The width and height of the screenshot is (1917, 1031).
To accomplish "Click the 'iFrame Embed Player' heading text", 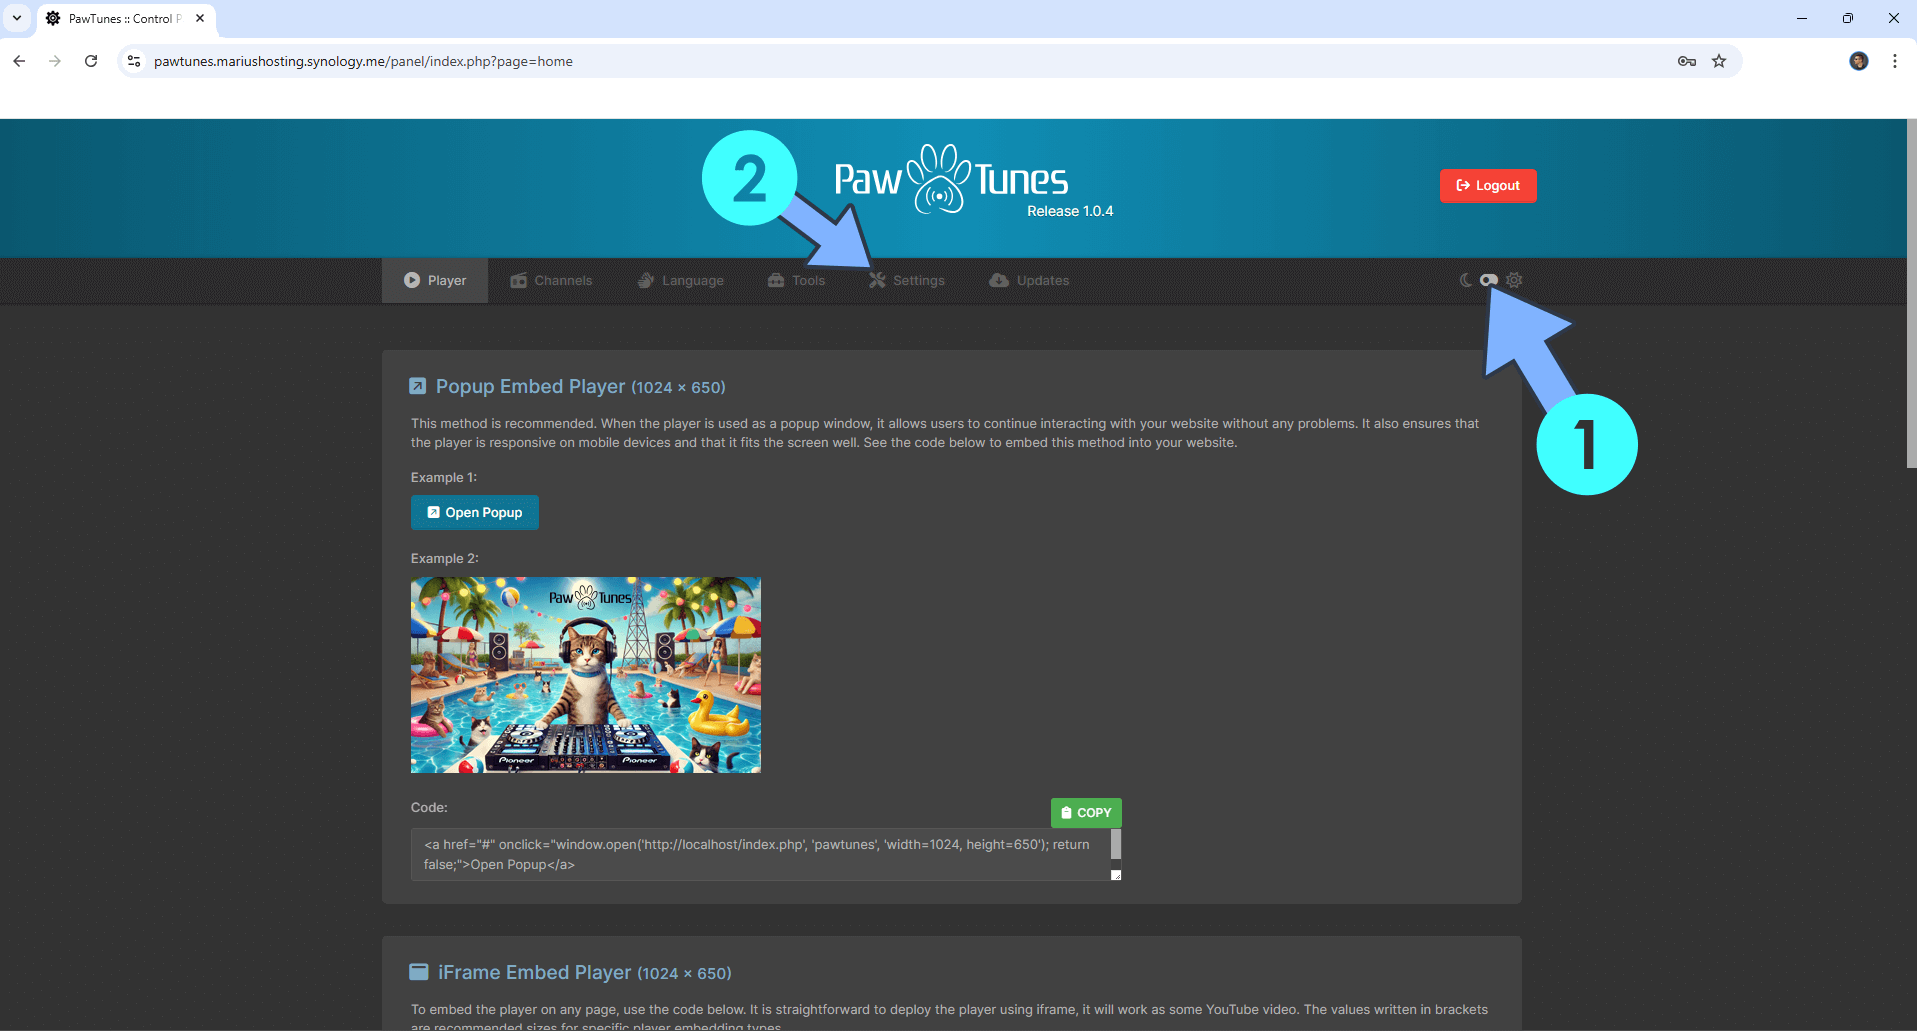I will [x=535, y=972].
